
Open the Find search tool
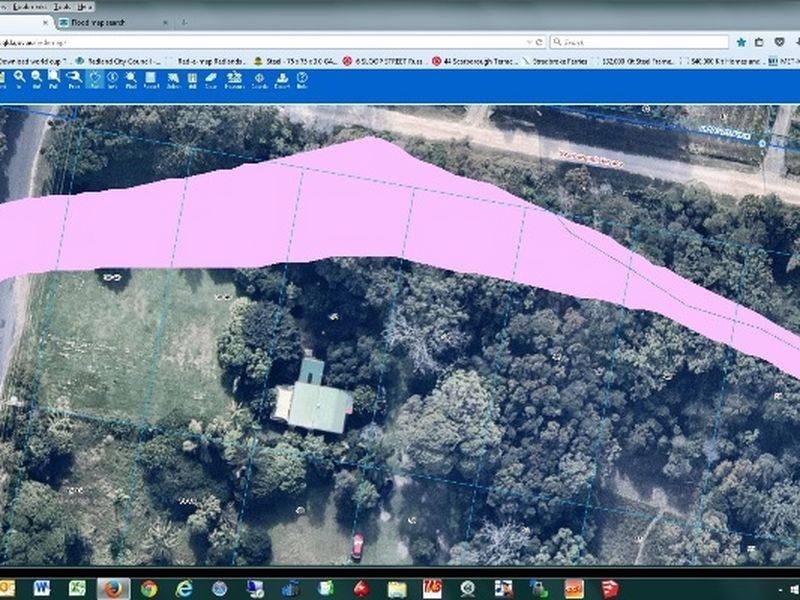(131, 80)
